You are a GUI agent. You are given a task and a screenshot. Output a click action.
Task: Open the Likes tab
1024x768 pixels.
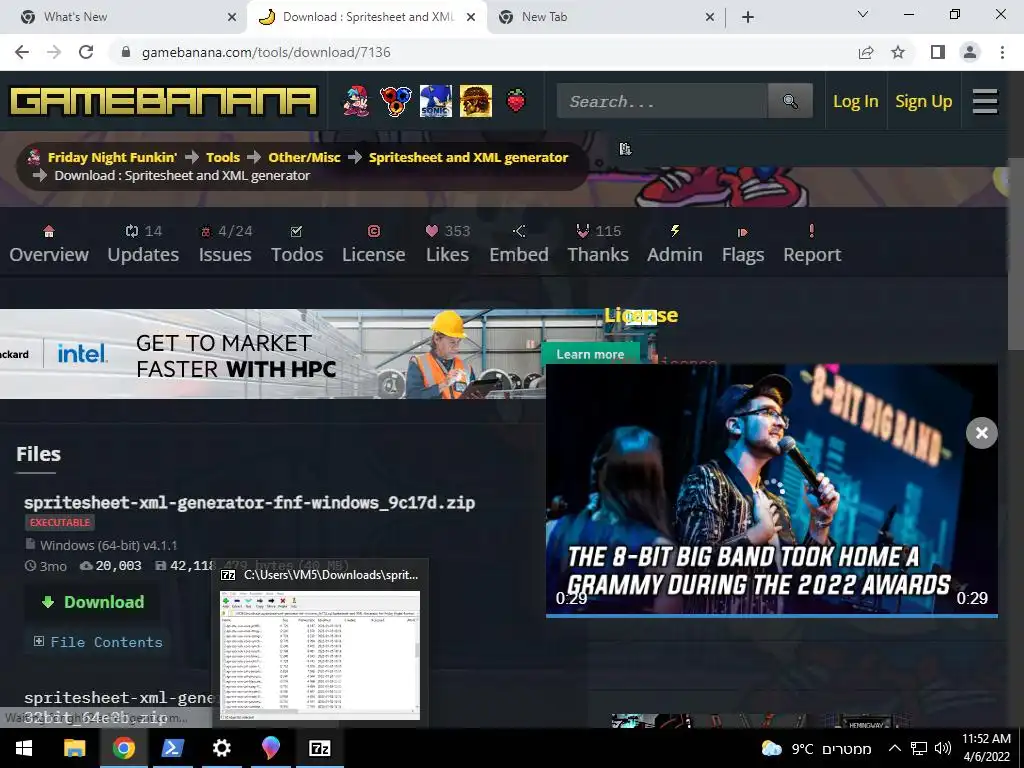click(447, 244)
